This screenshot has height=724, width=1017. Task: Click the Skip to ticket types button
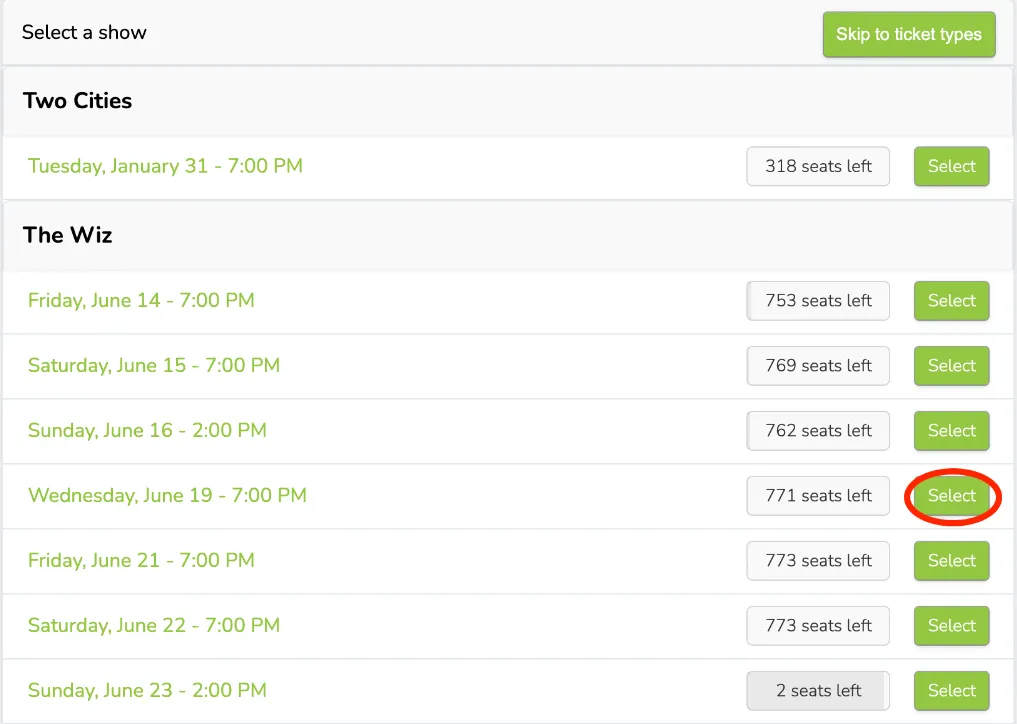tap(909, 34)
